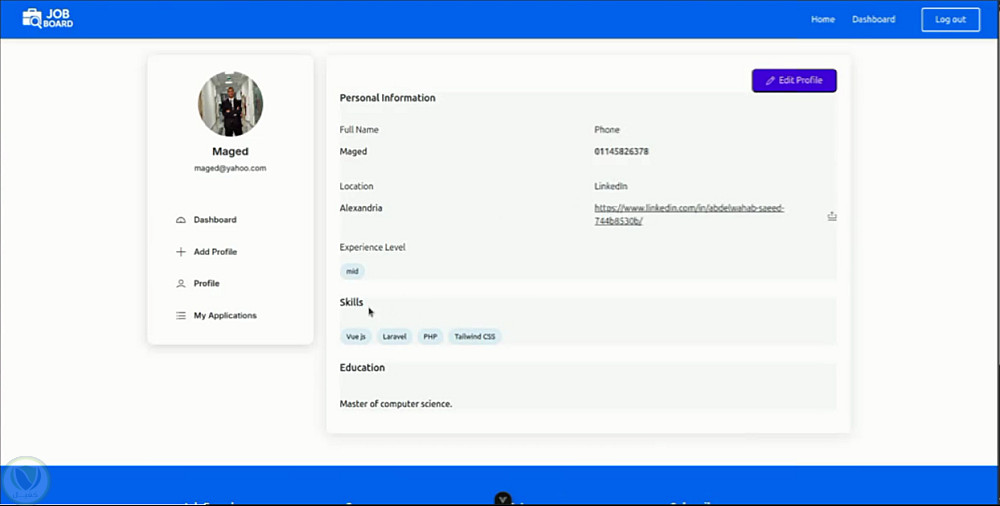Click the Experience Level label
The width and height of the screenshot is (1000, 506).
[x=372, y=248]
